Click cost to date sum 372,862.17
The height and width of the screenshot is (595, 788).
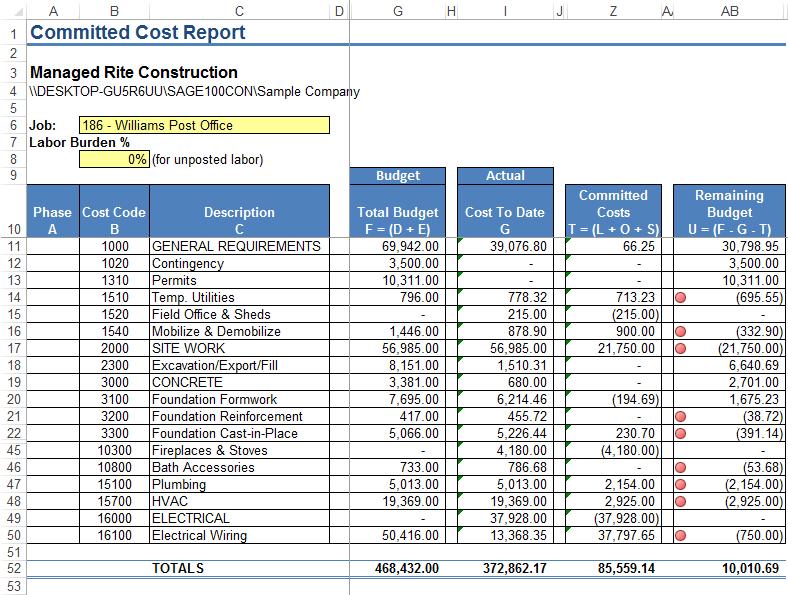point(505,568)
